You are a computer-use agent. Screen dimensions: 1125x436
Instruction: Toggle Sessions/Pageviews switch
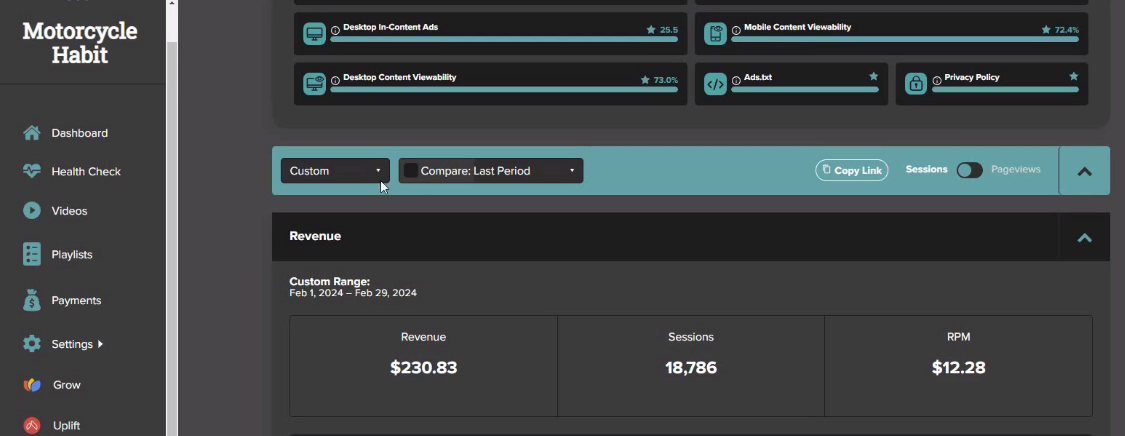coord(969,170)
